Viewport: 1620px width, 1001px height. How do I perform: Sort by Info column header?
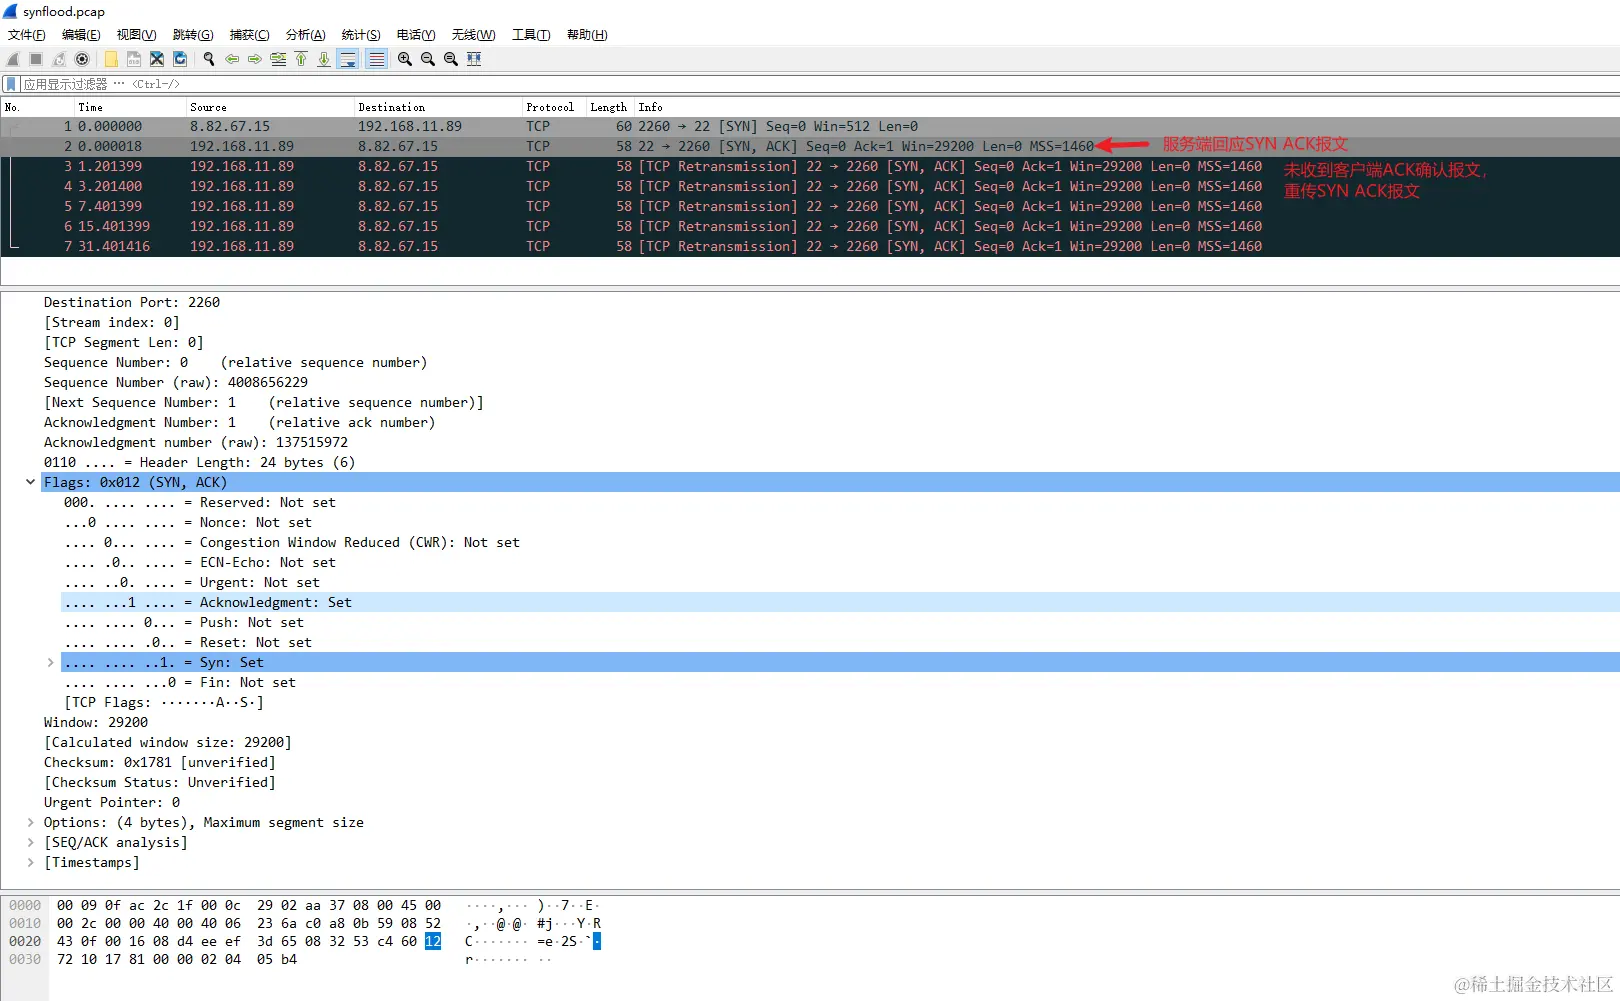point(1127,107)
